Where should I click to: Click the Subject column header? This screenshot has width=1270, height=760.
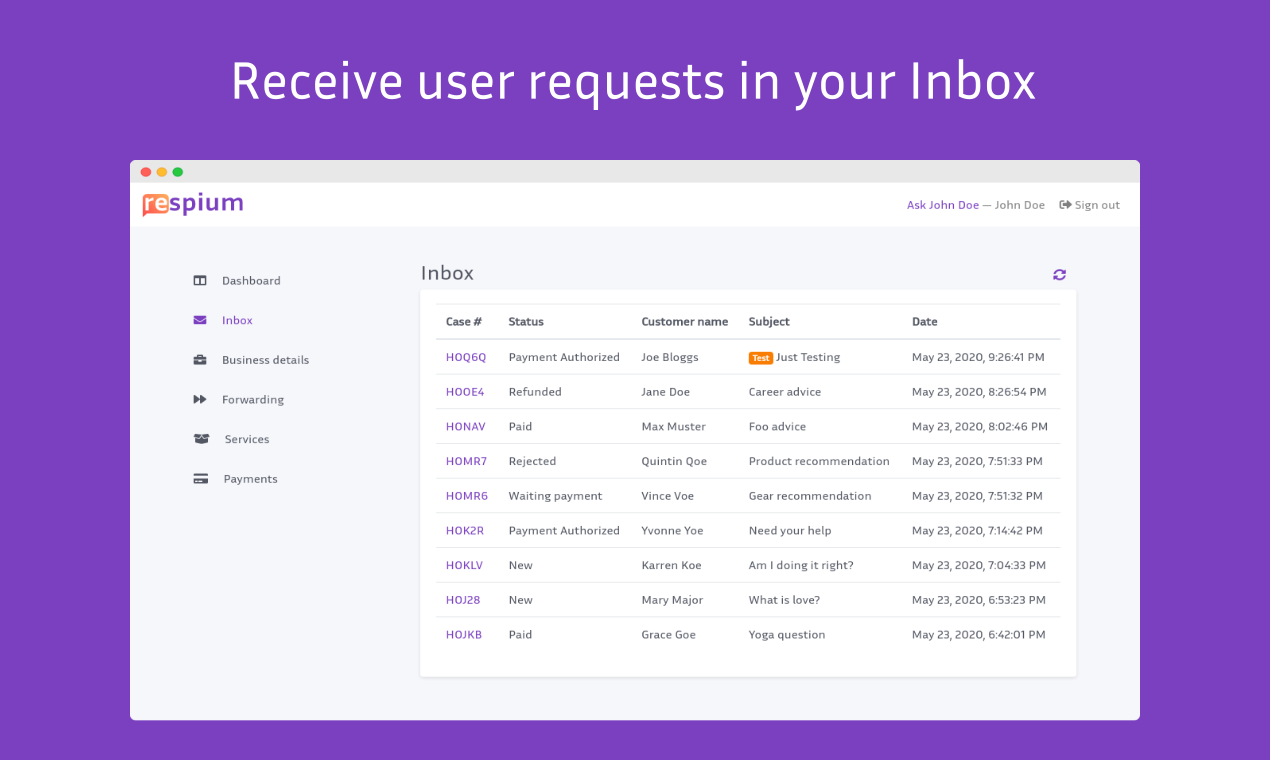pos(769,322)
